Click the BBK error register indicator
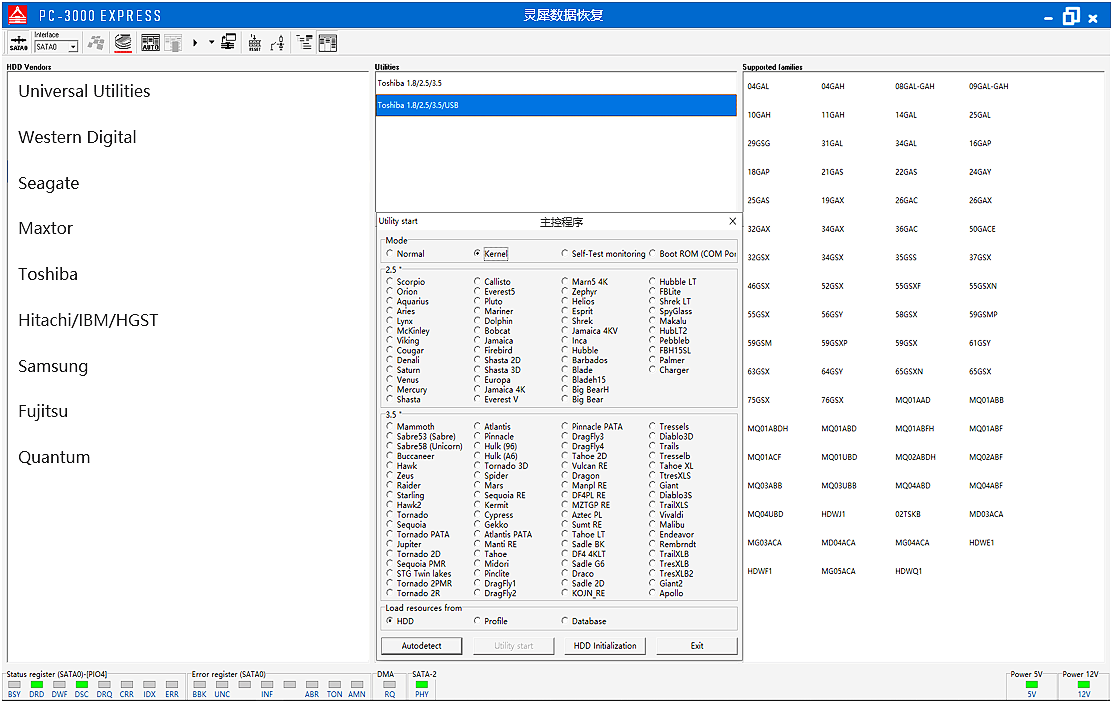The height and width of the screenshot is (704, 1112). [200, 685]
